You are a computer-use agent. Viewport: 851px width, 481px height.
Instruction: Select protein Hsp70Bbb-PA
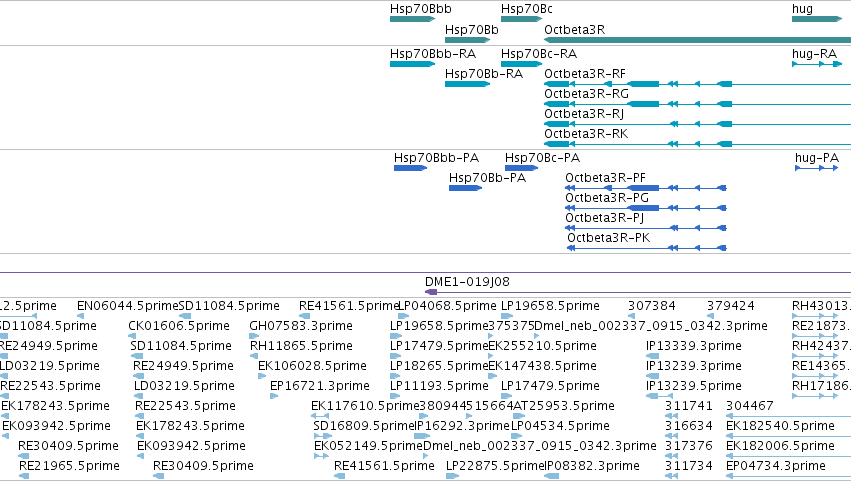tap(410, 168)
